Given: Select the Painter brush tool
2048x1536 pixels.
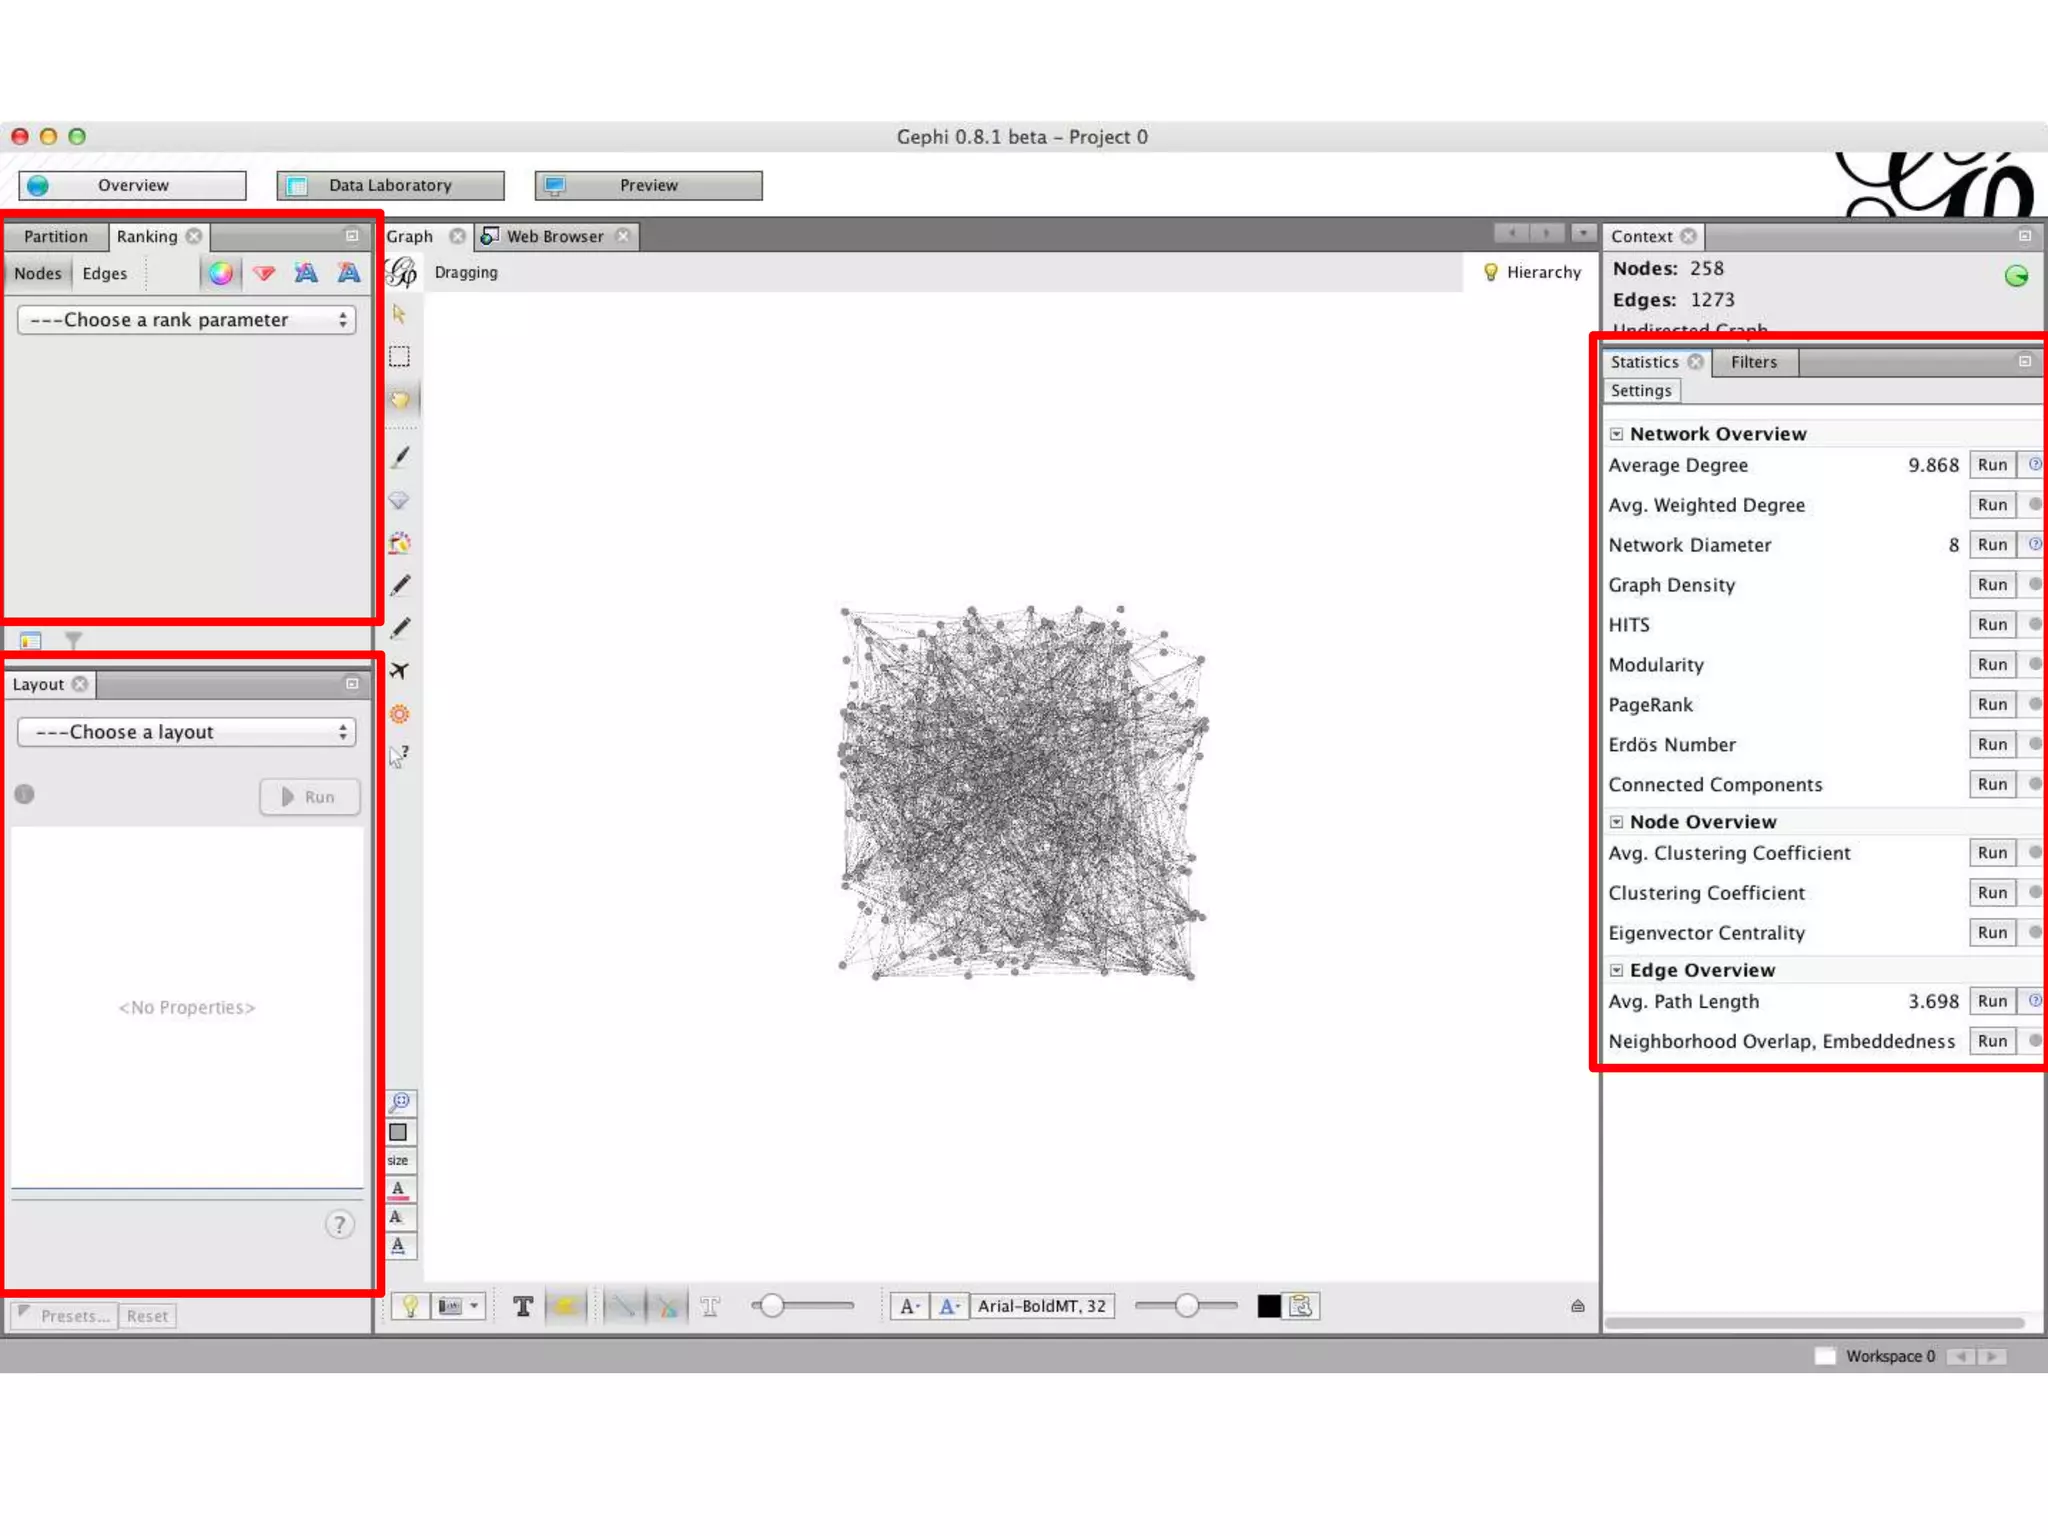Looking at the screenshot, I should (400, 457).
